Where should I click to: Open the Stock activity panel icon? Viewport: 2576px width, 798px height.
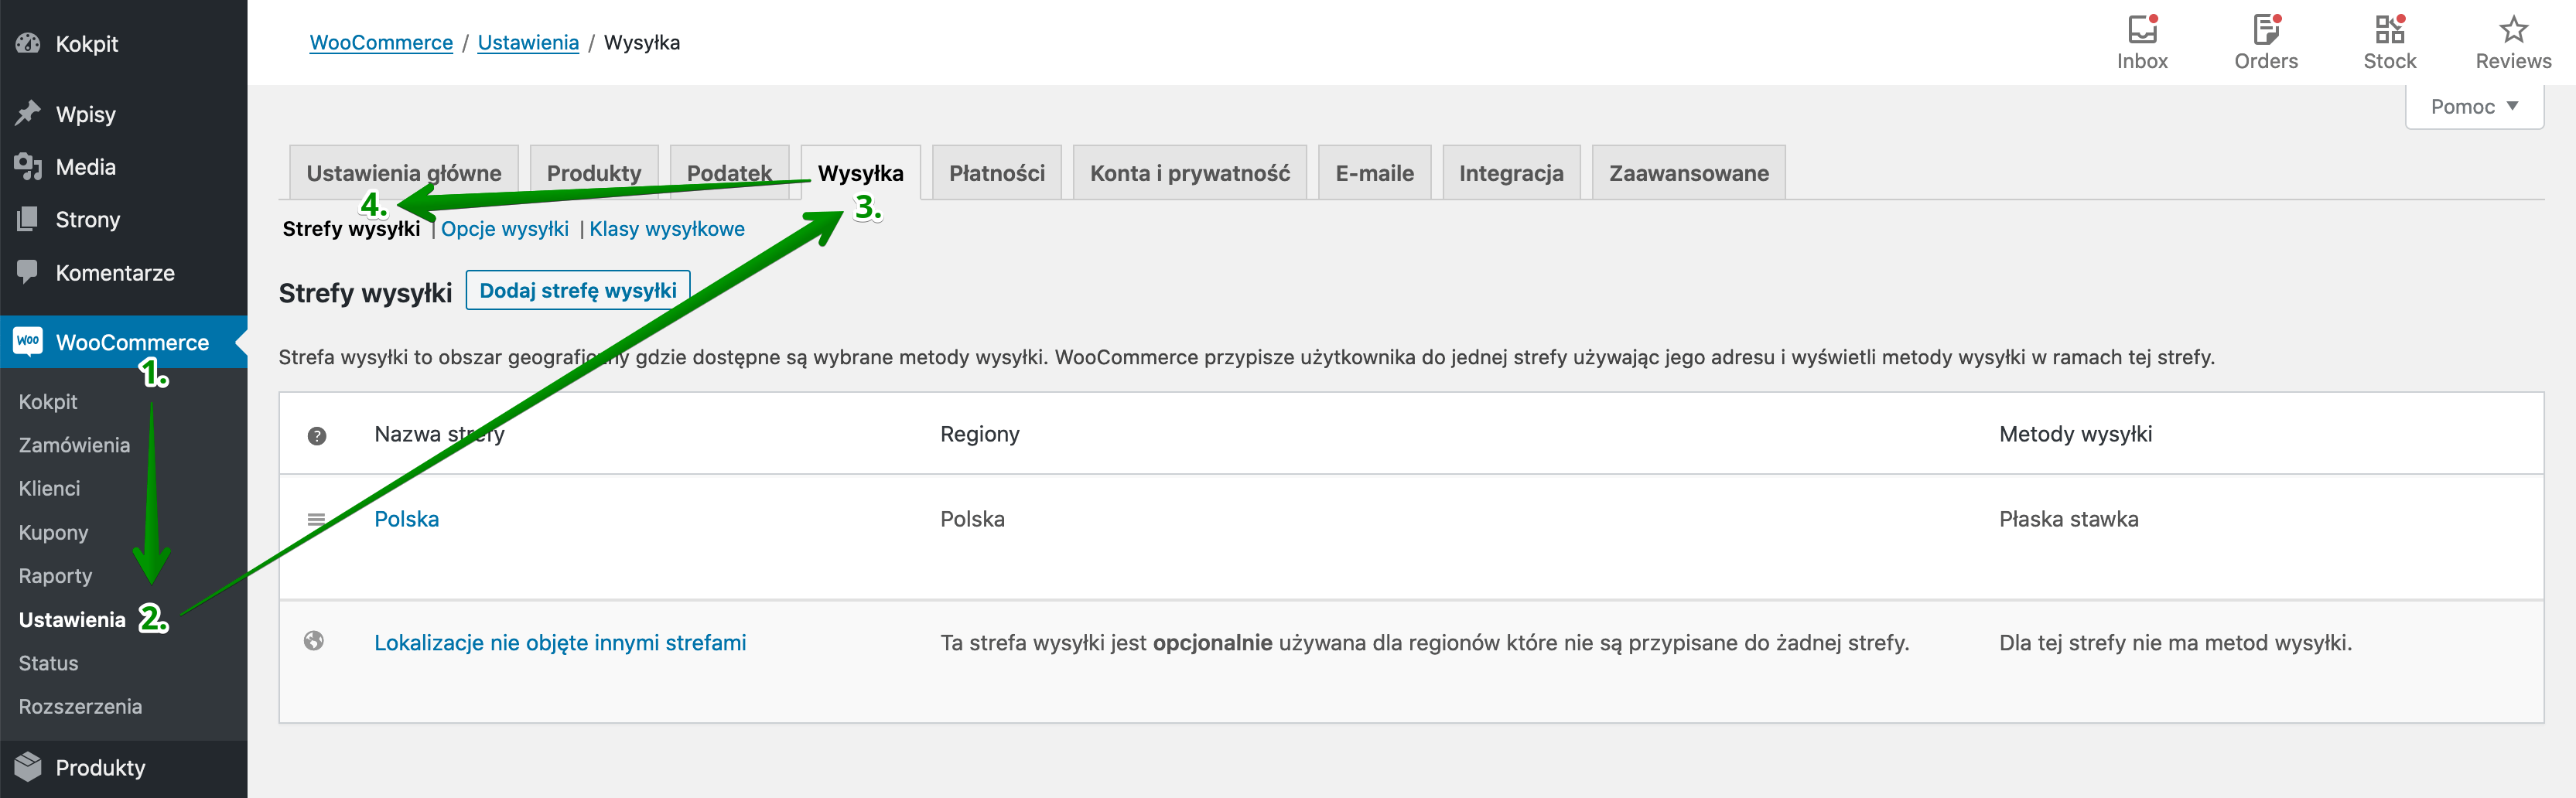point(2390,30)
